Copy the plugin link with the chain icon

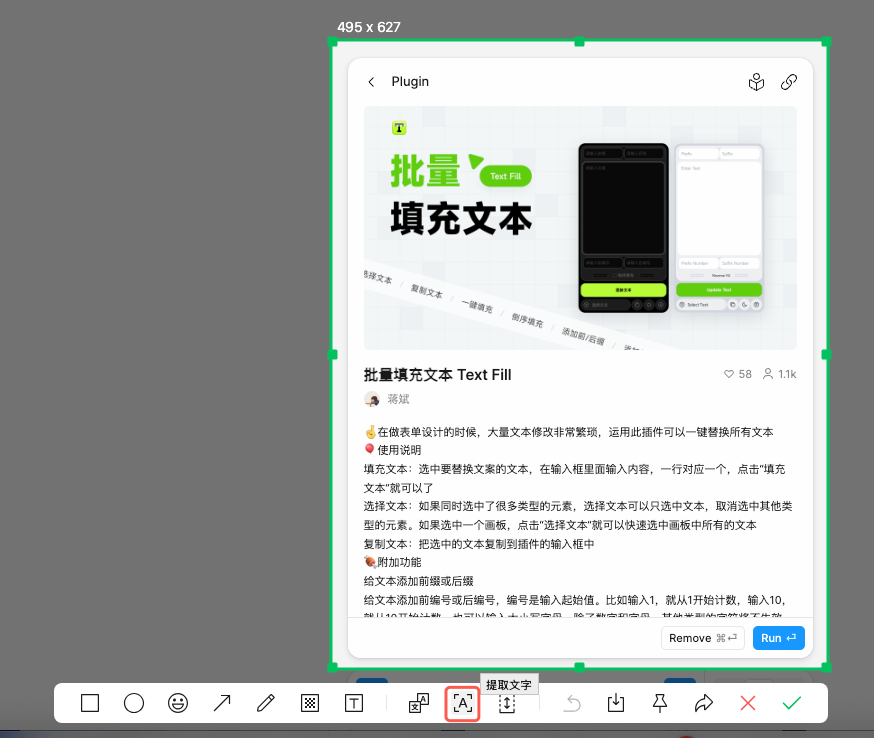click(789, 82)
